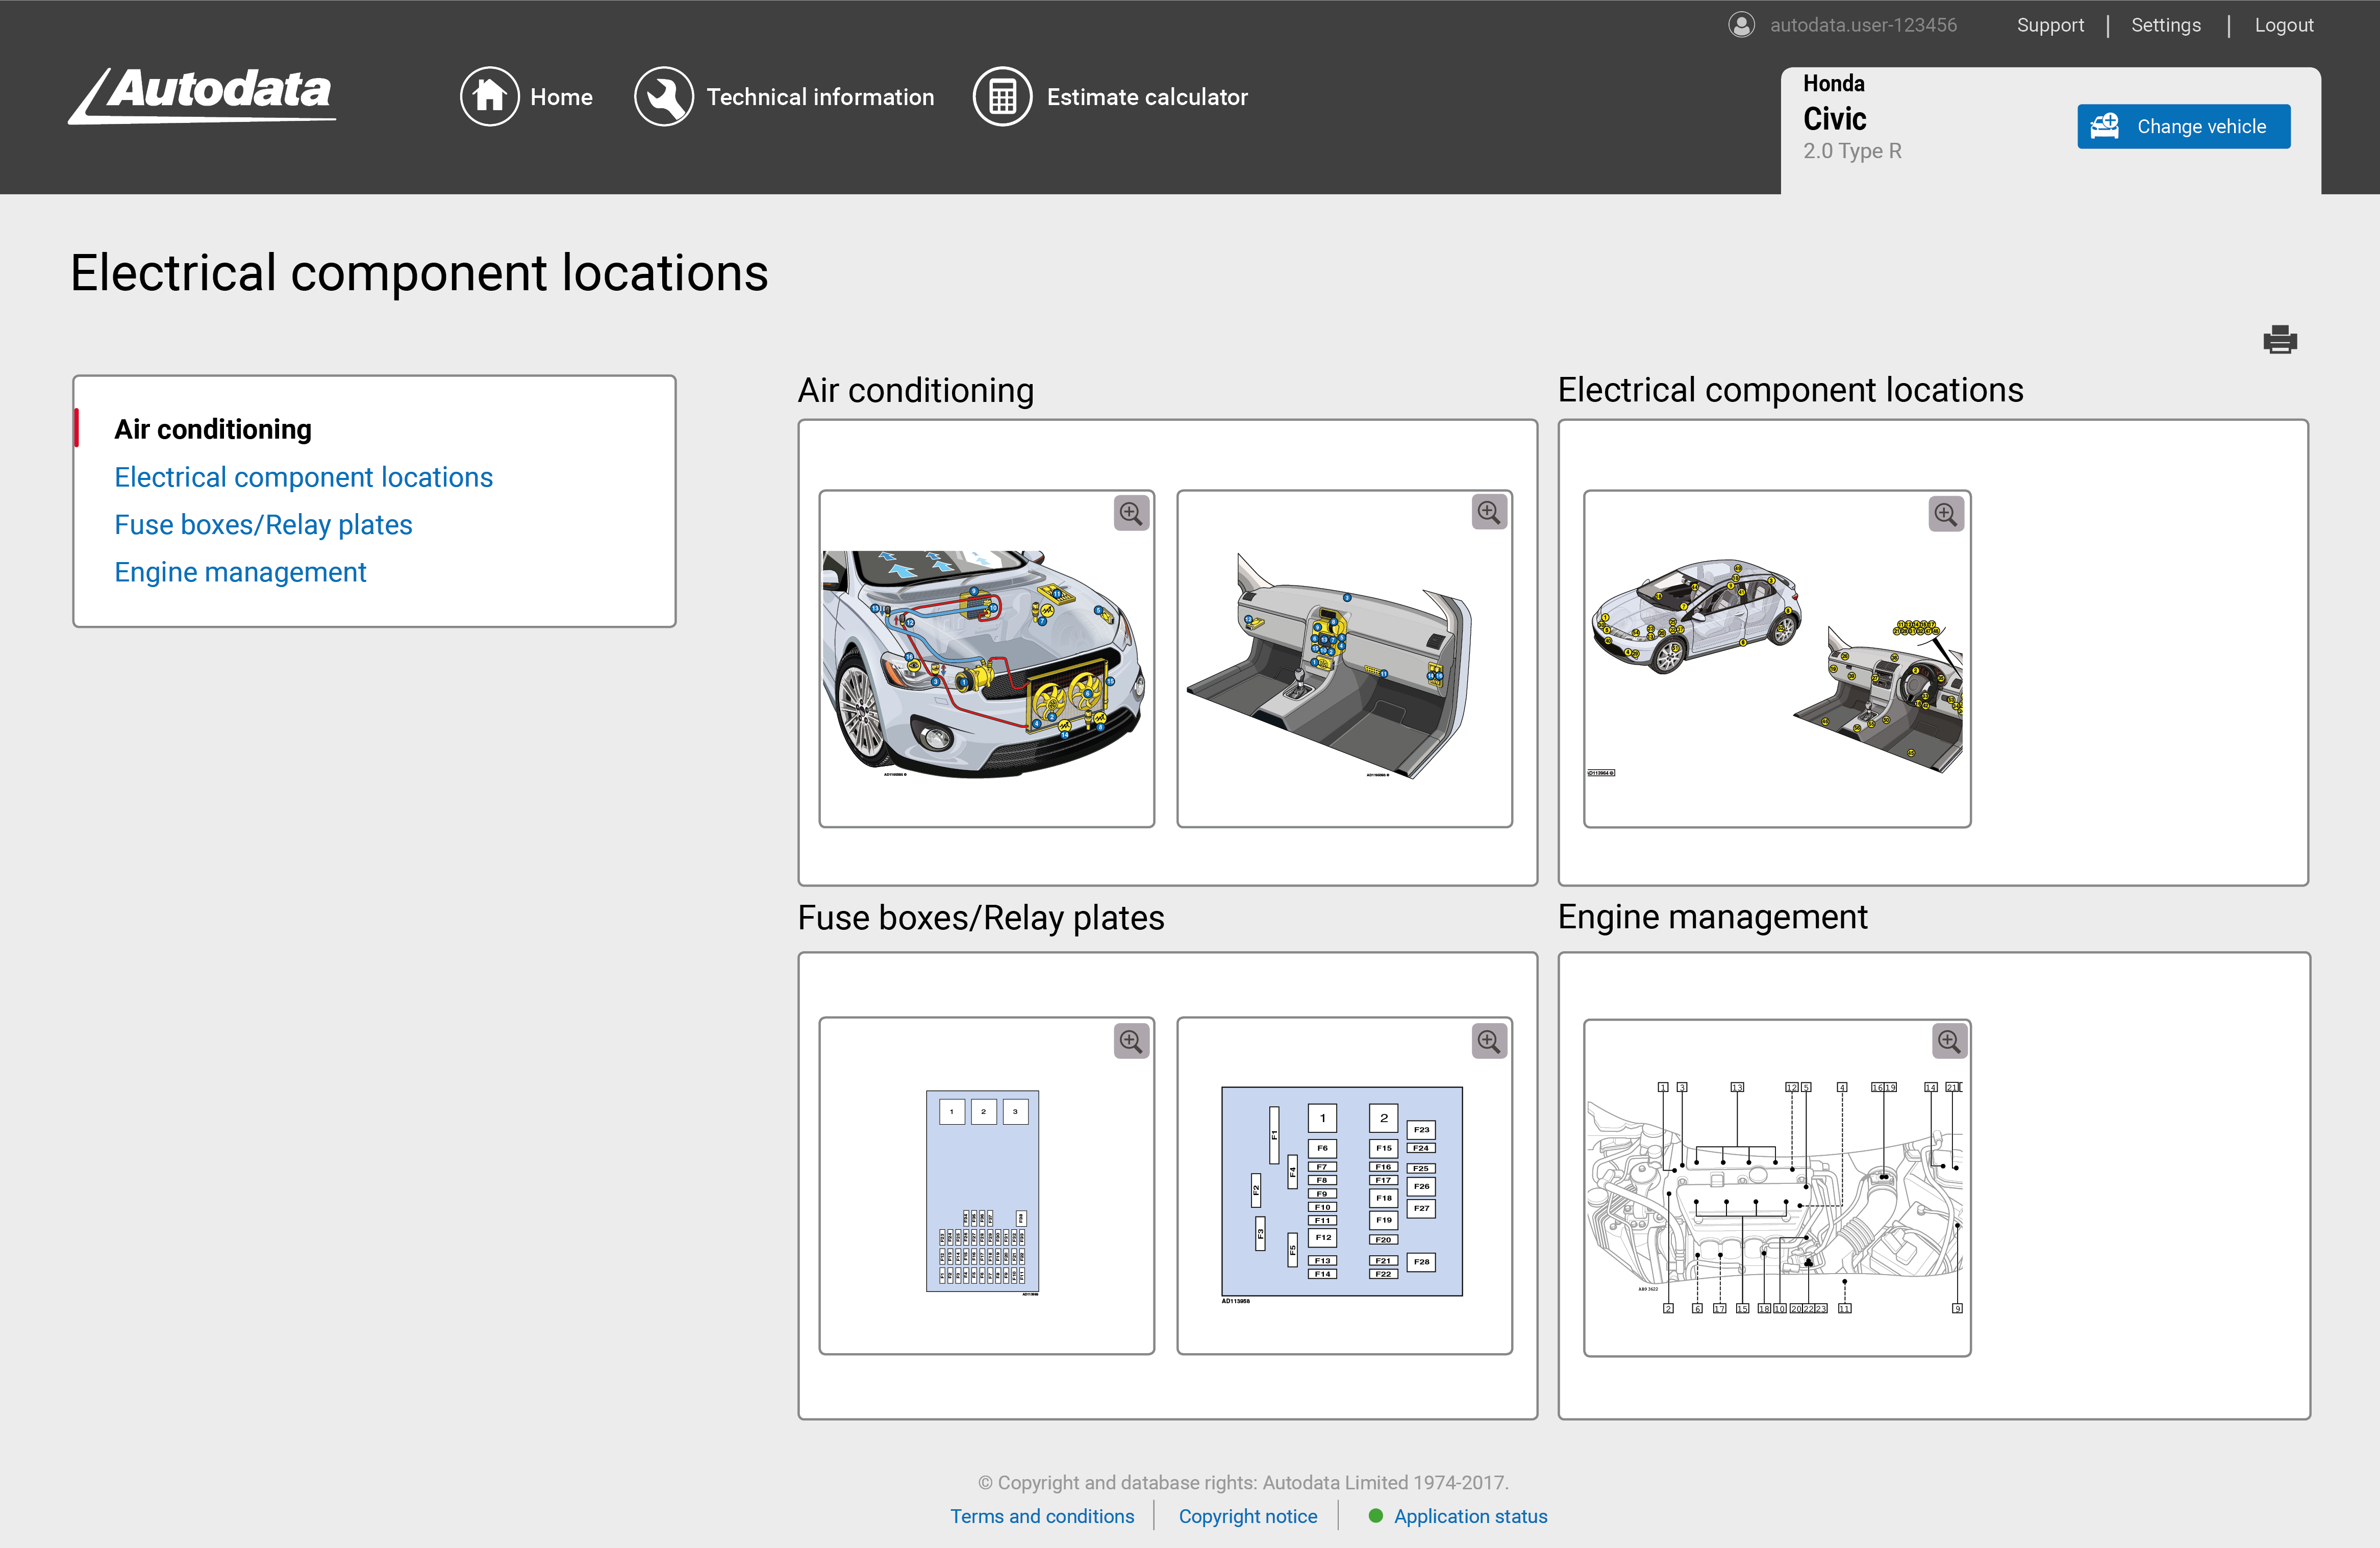The height and width of the screenshot is (1548, 2380).
Task: Zoom the engine management wiring diagram
Action: [x=1950, y=1040]
